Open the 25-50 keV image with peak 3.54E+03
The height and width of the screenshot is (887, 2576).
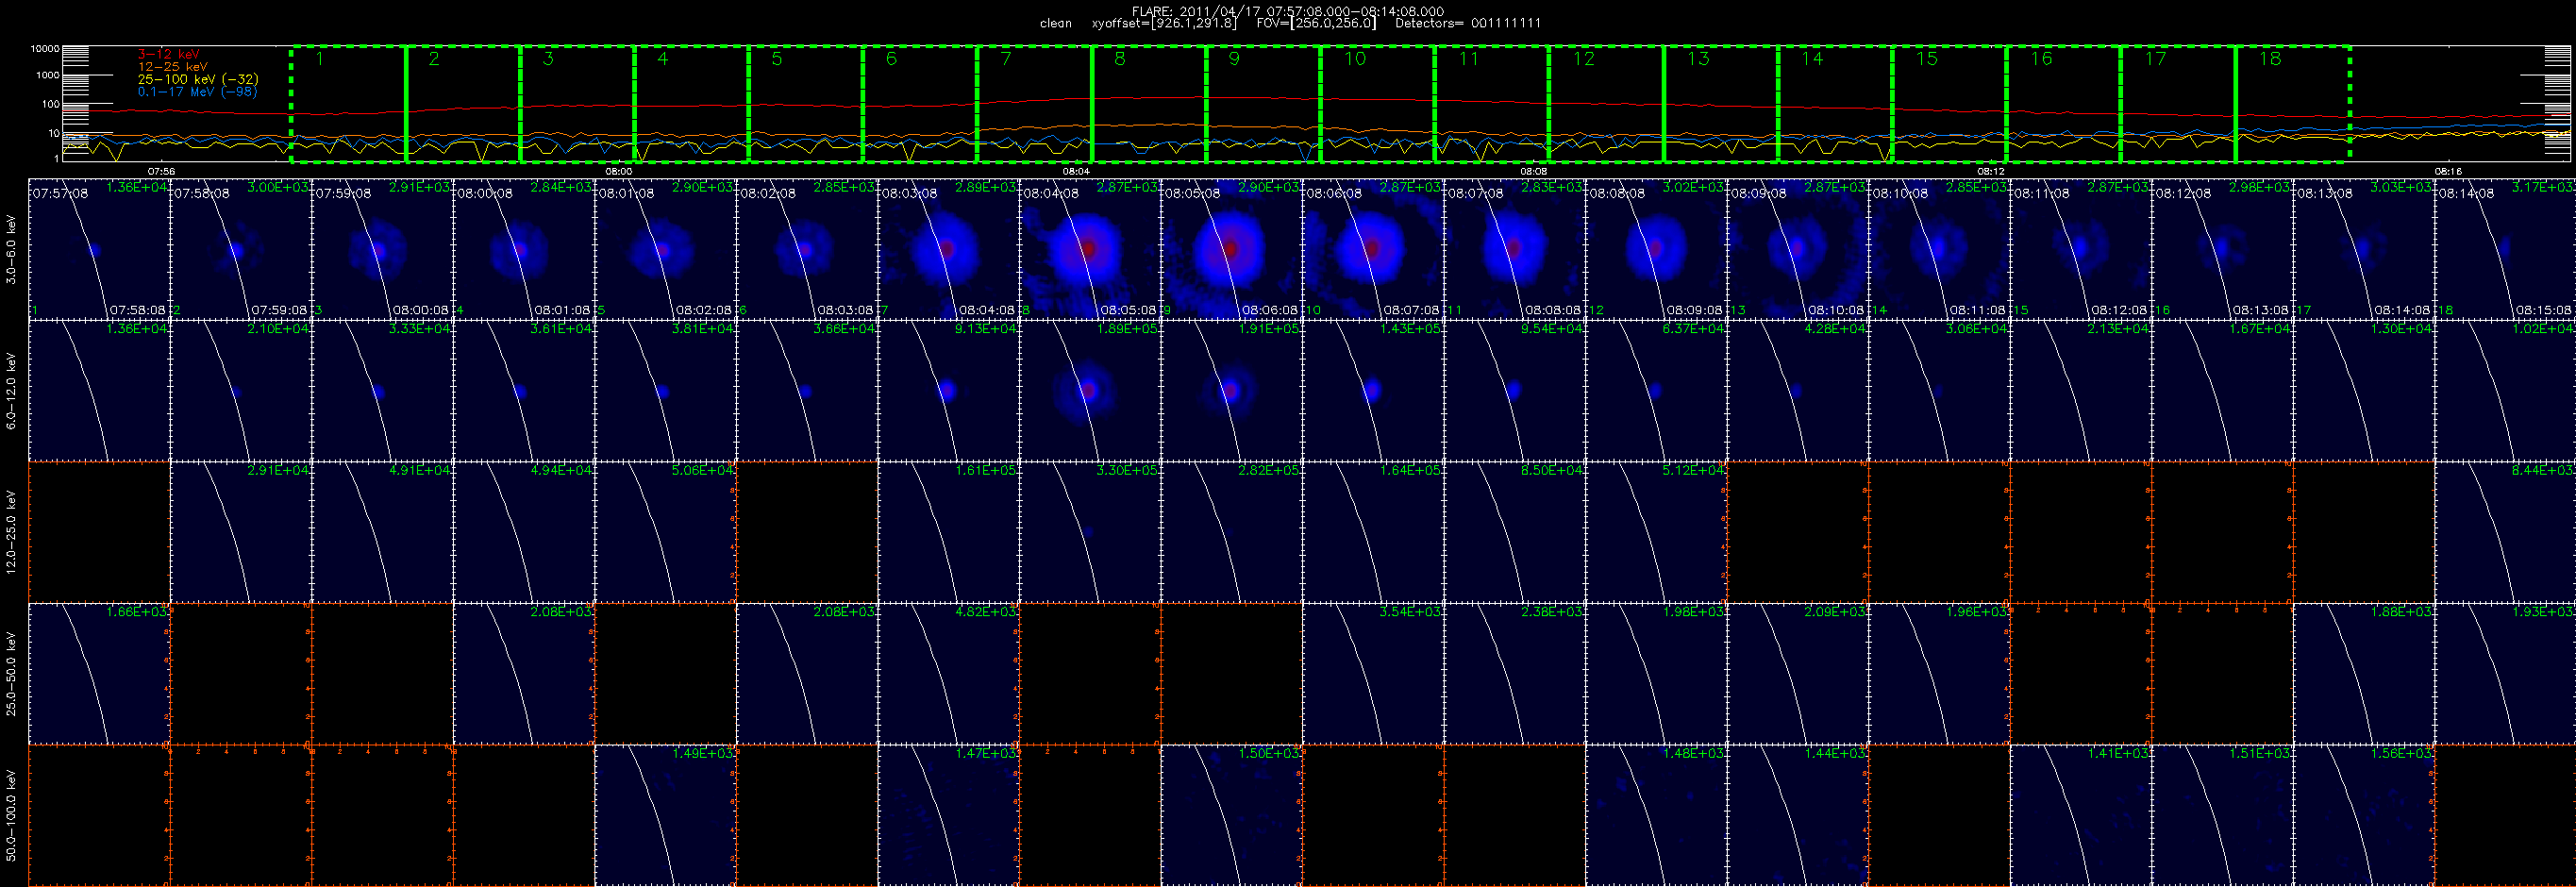[x=1373, y=674]
